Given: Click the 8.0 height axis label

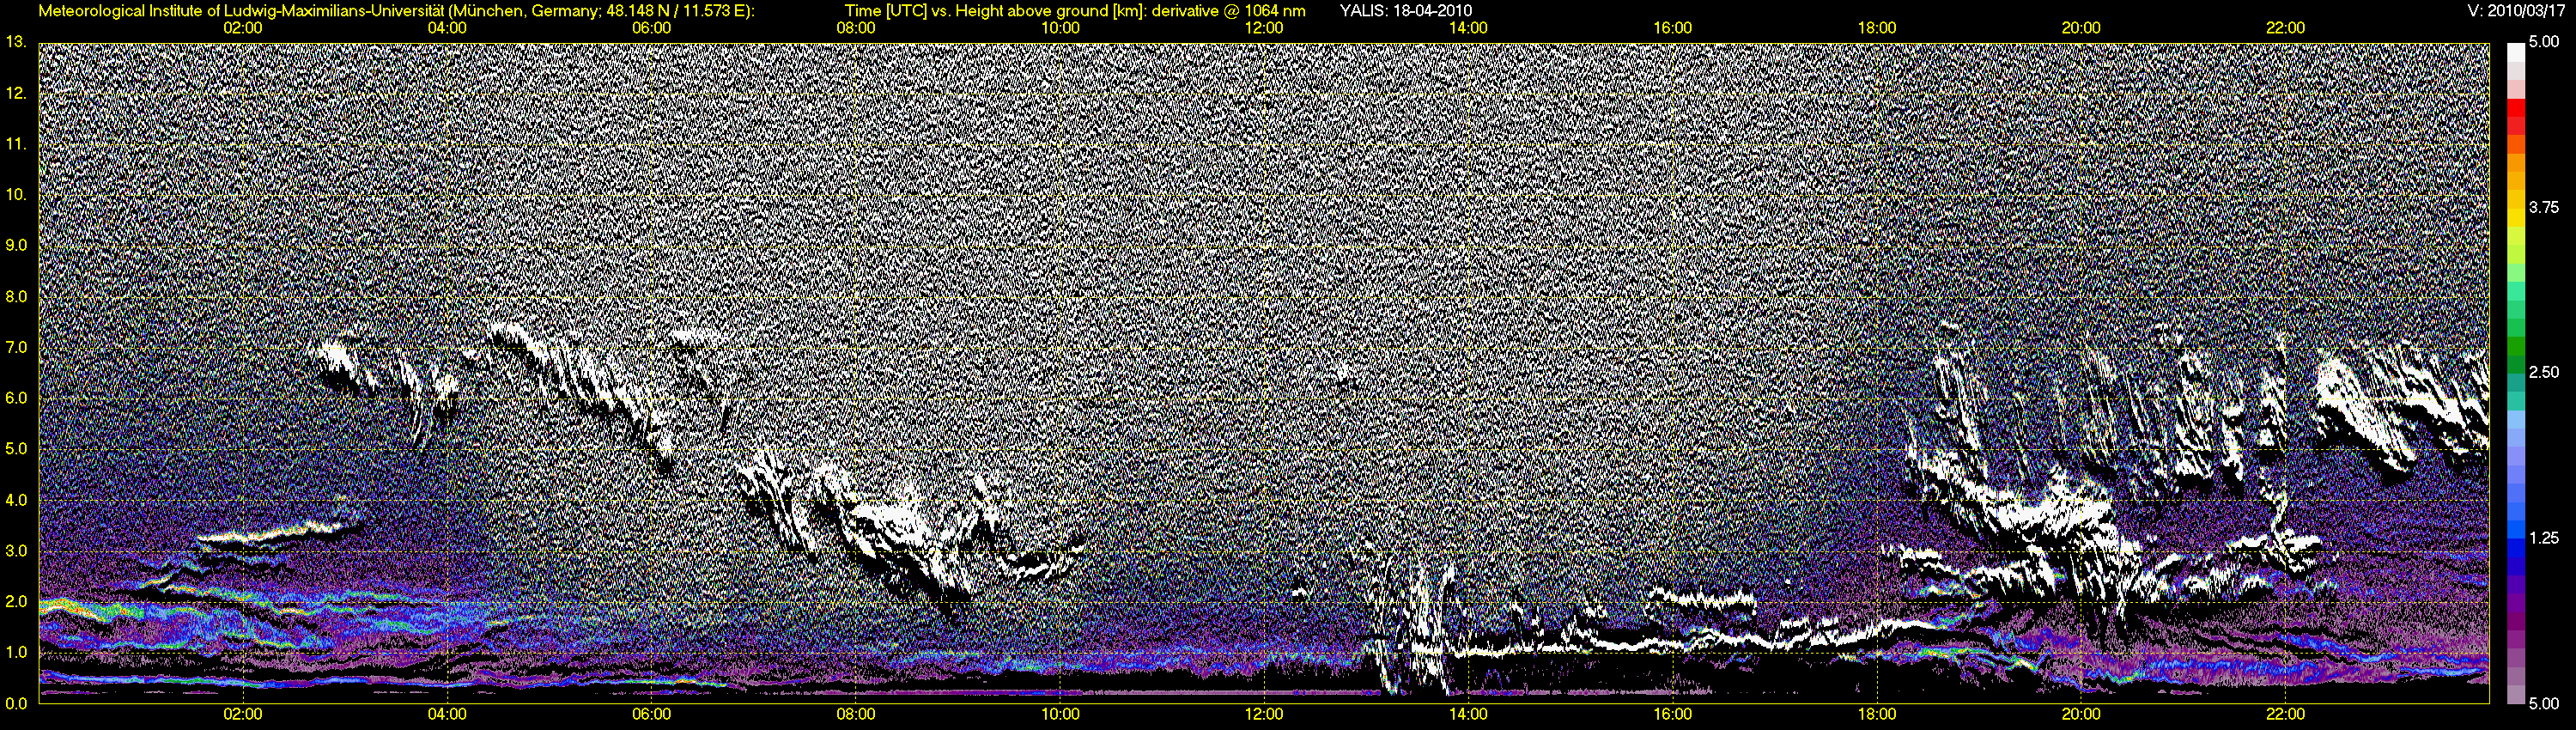Looking at the screenshot, I should (x=16, y=297).
